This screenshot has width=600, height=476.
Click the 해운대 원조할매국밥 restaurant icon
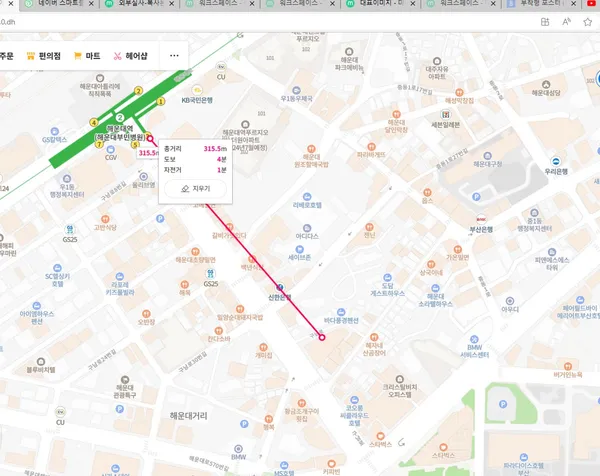pyautogui.click(x=311, y=149)
